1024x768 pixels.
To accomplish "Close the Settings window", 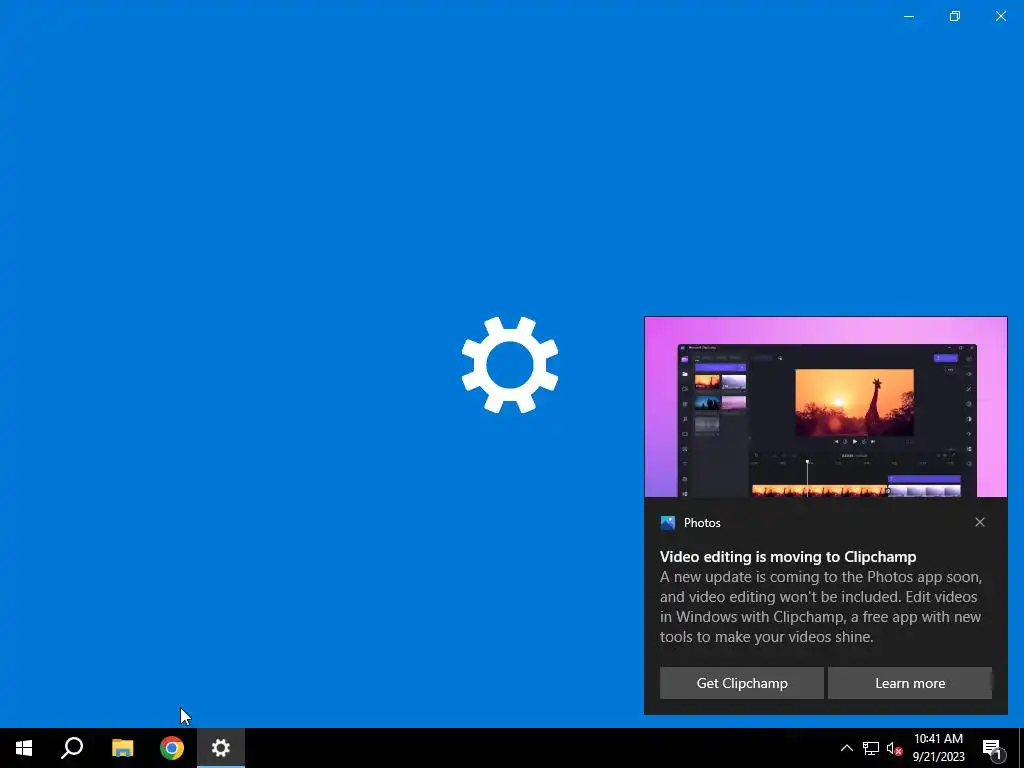I will 1000,16.
